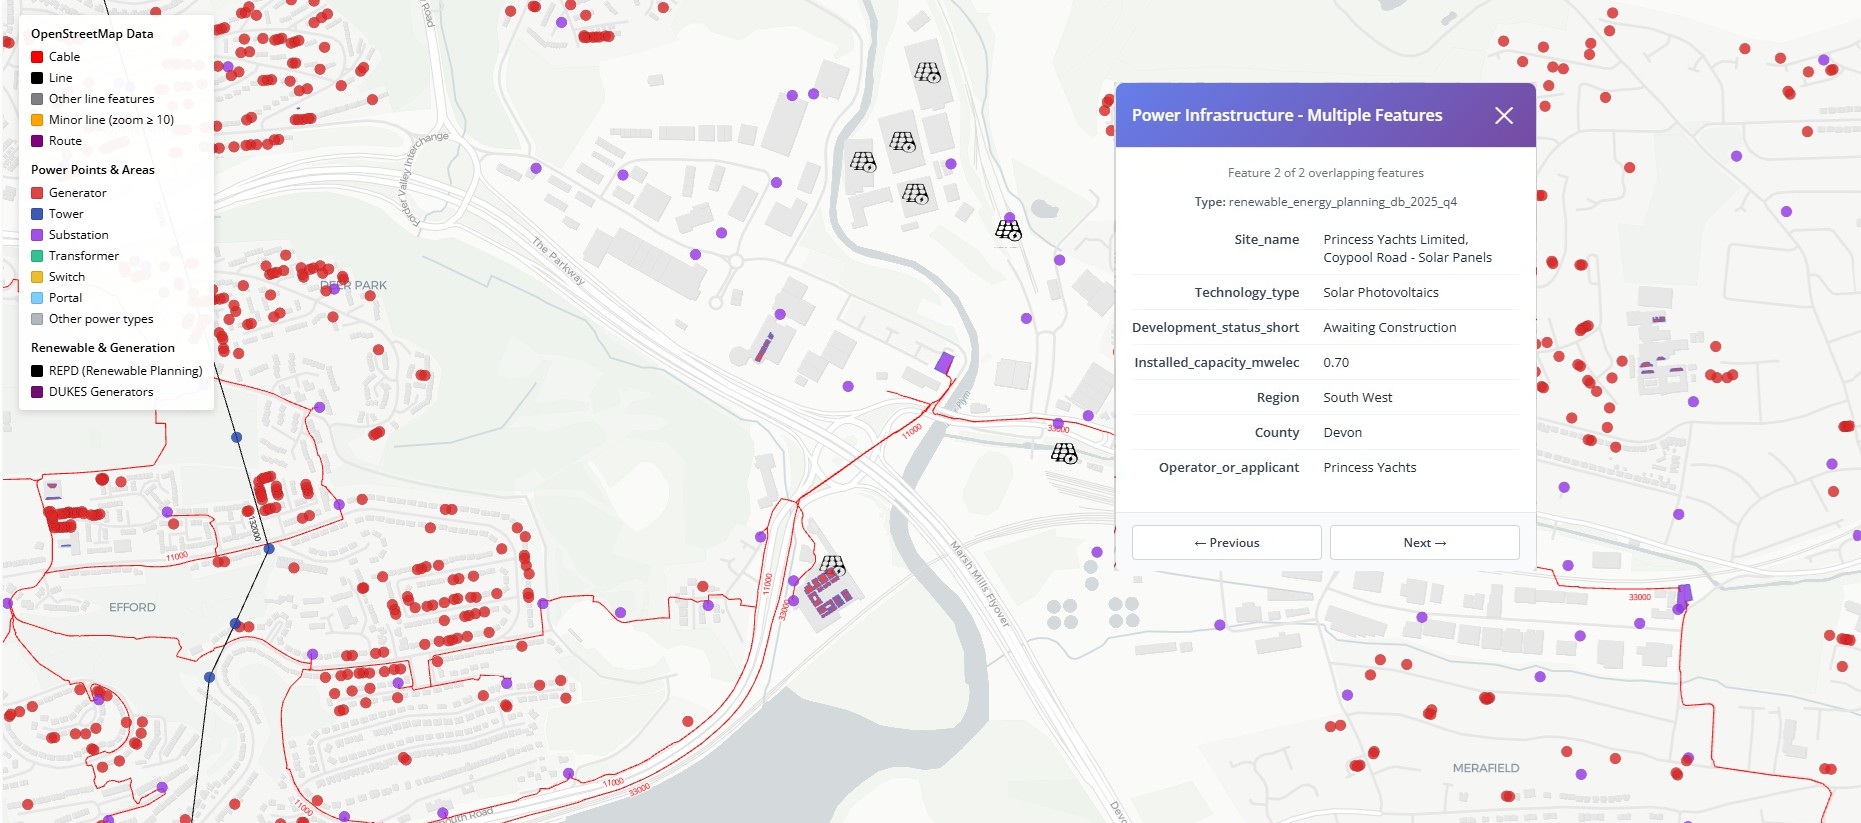Image resolution: width=1861 pixels, height=823 pixels.
Task: Select the Transformer green legend icon
Action: pyautogui.click(x=37, y=256)
